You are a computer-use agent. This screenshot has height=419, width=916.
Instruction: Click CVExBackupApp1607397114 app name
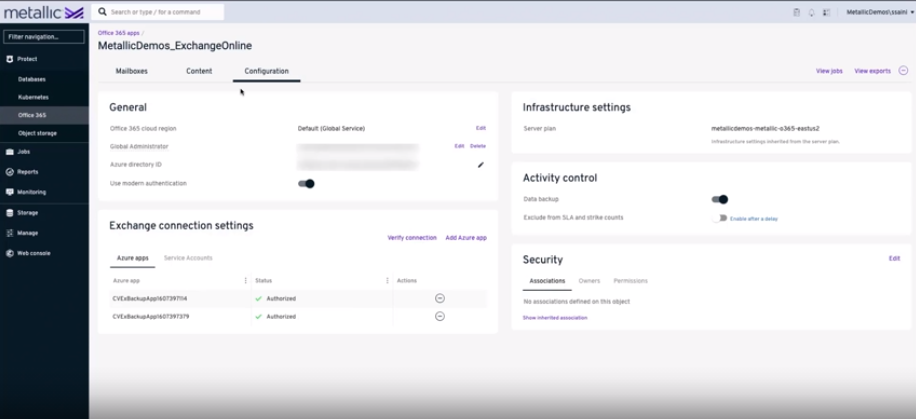[150, 299]
